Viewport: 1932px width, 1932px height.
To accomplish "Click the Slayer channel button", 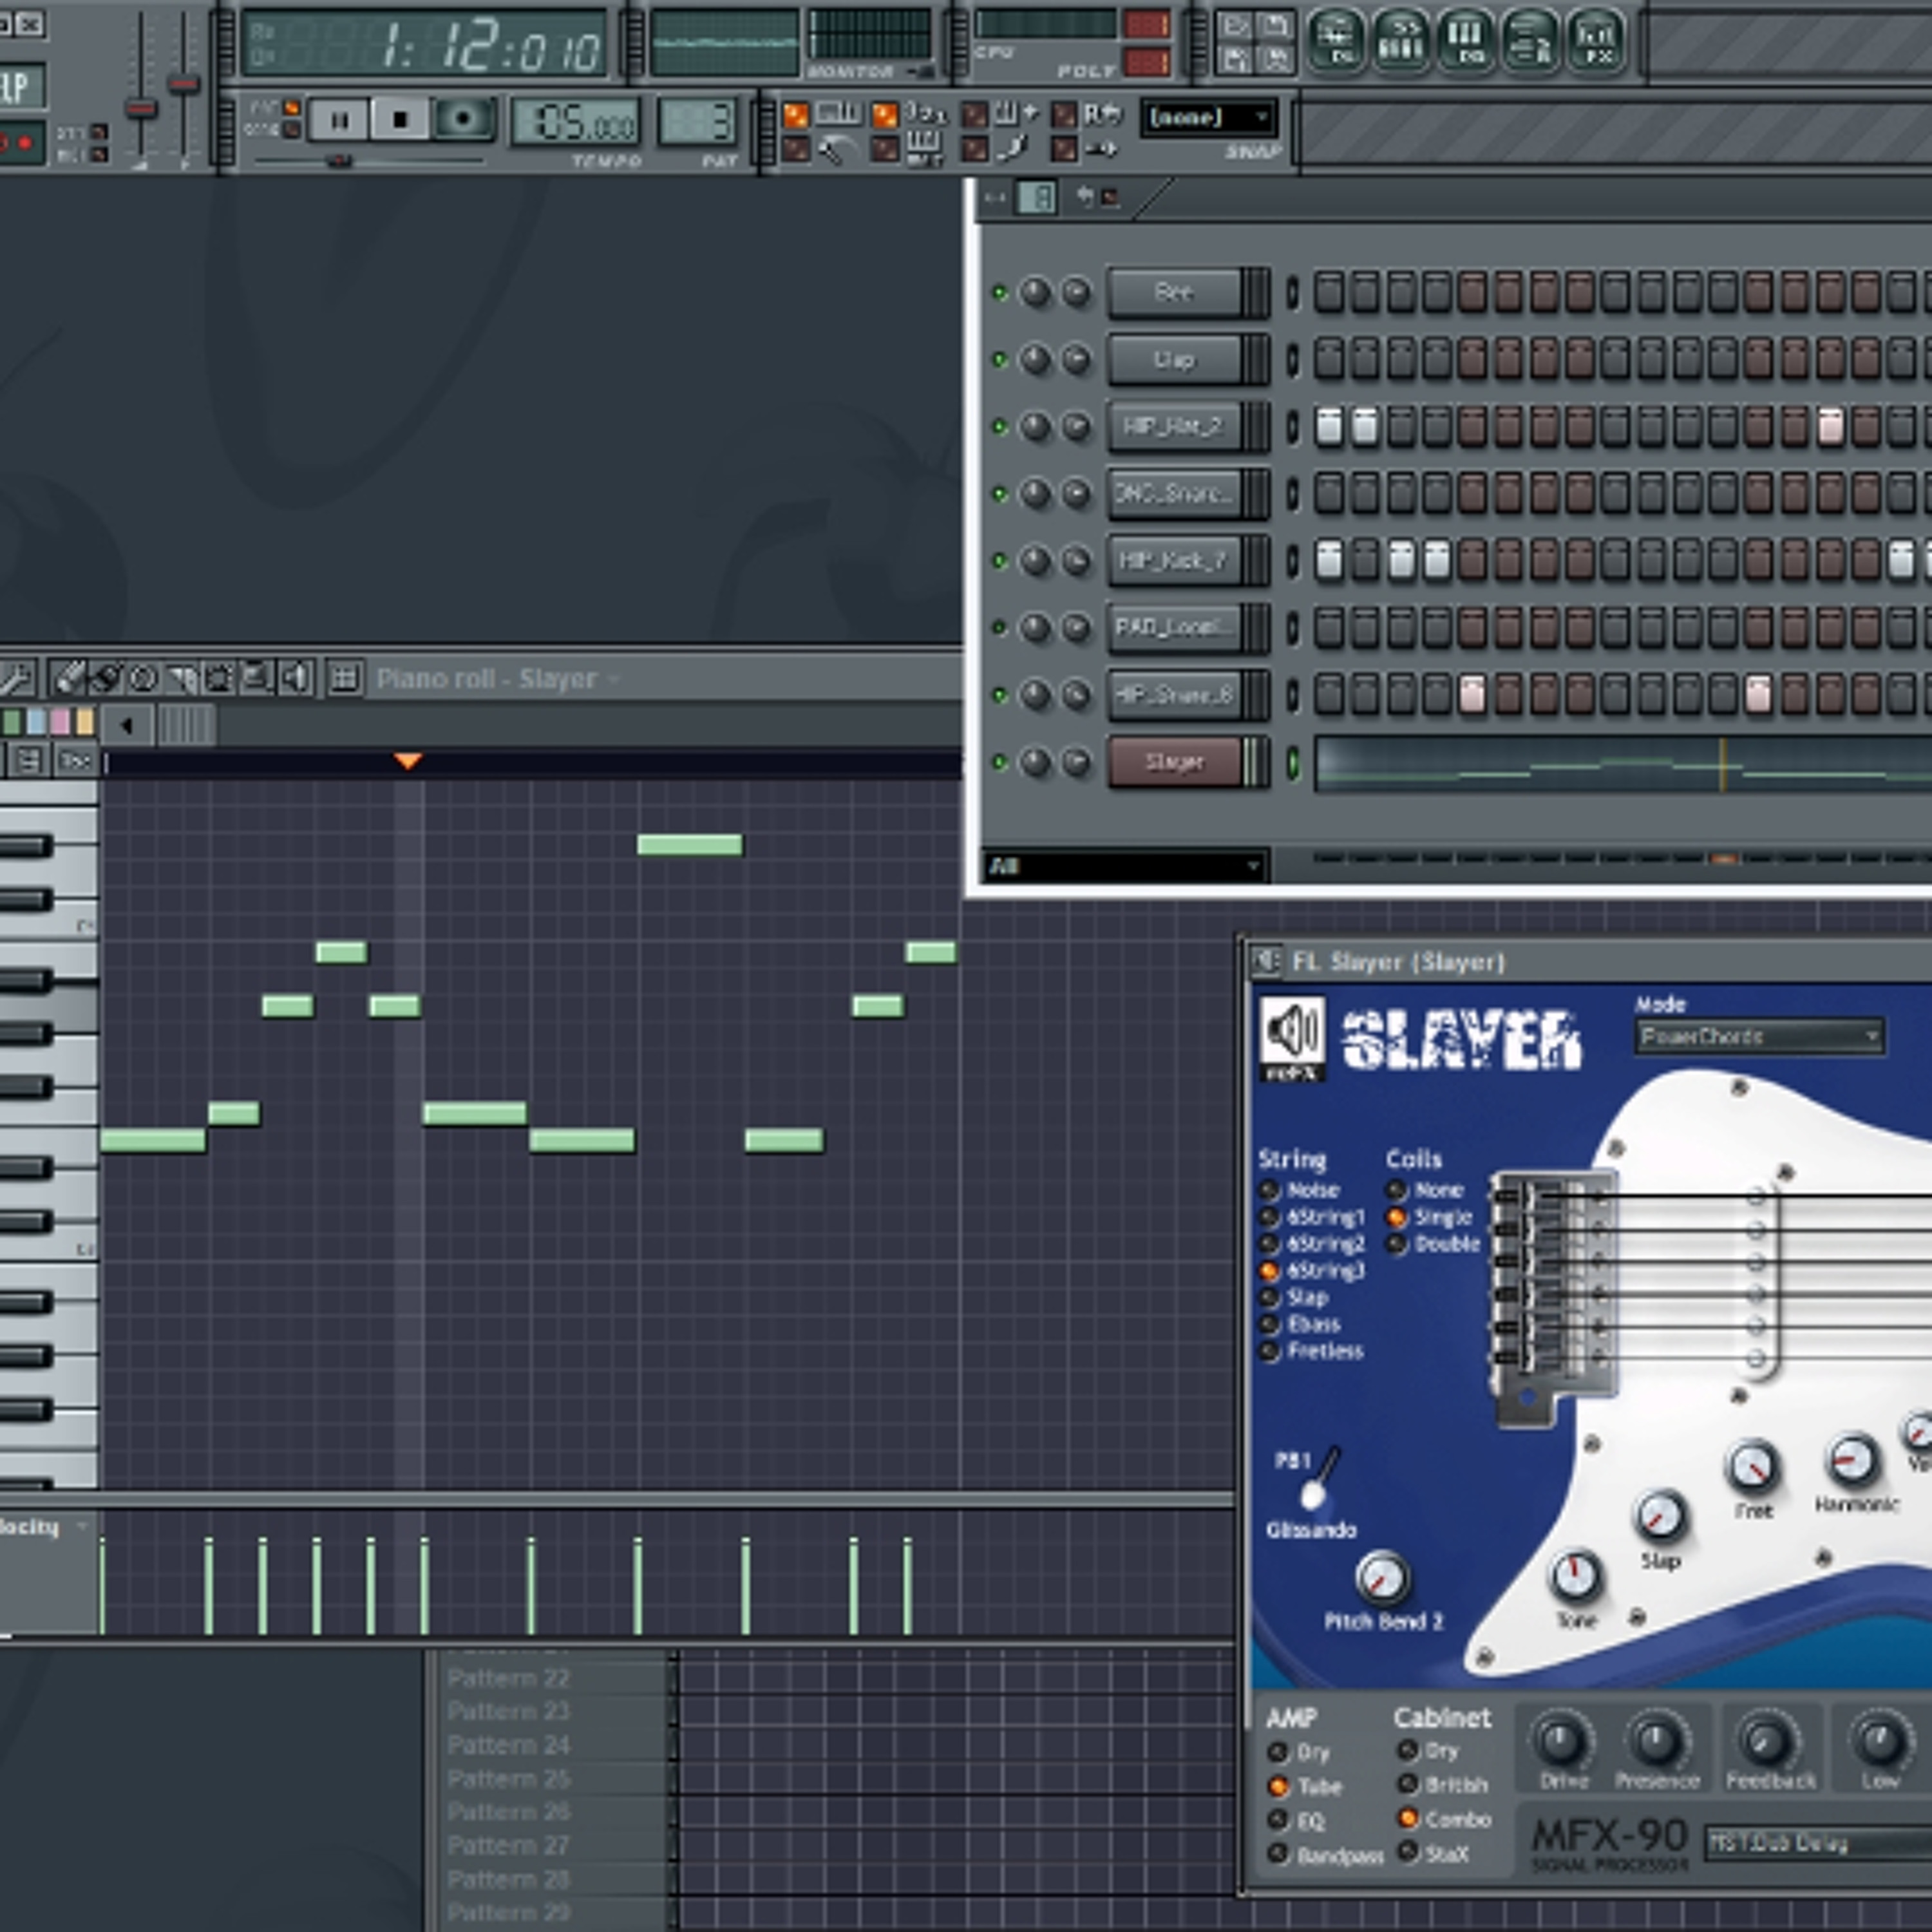I will click(1175, 763).
